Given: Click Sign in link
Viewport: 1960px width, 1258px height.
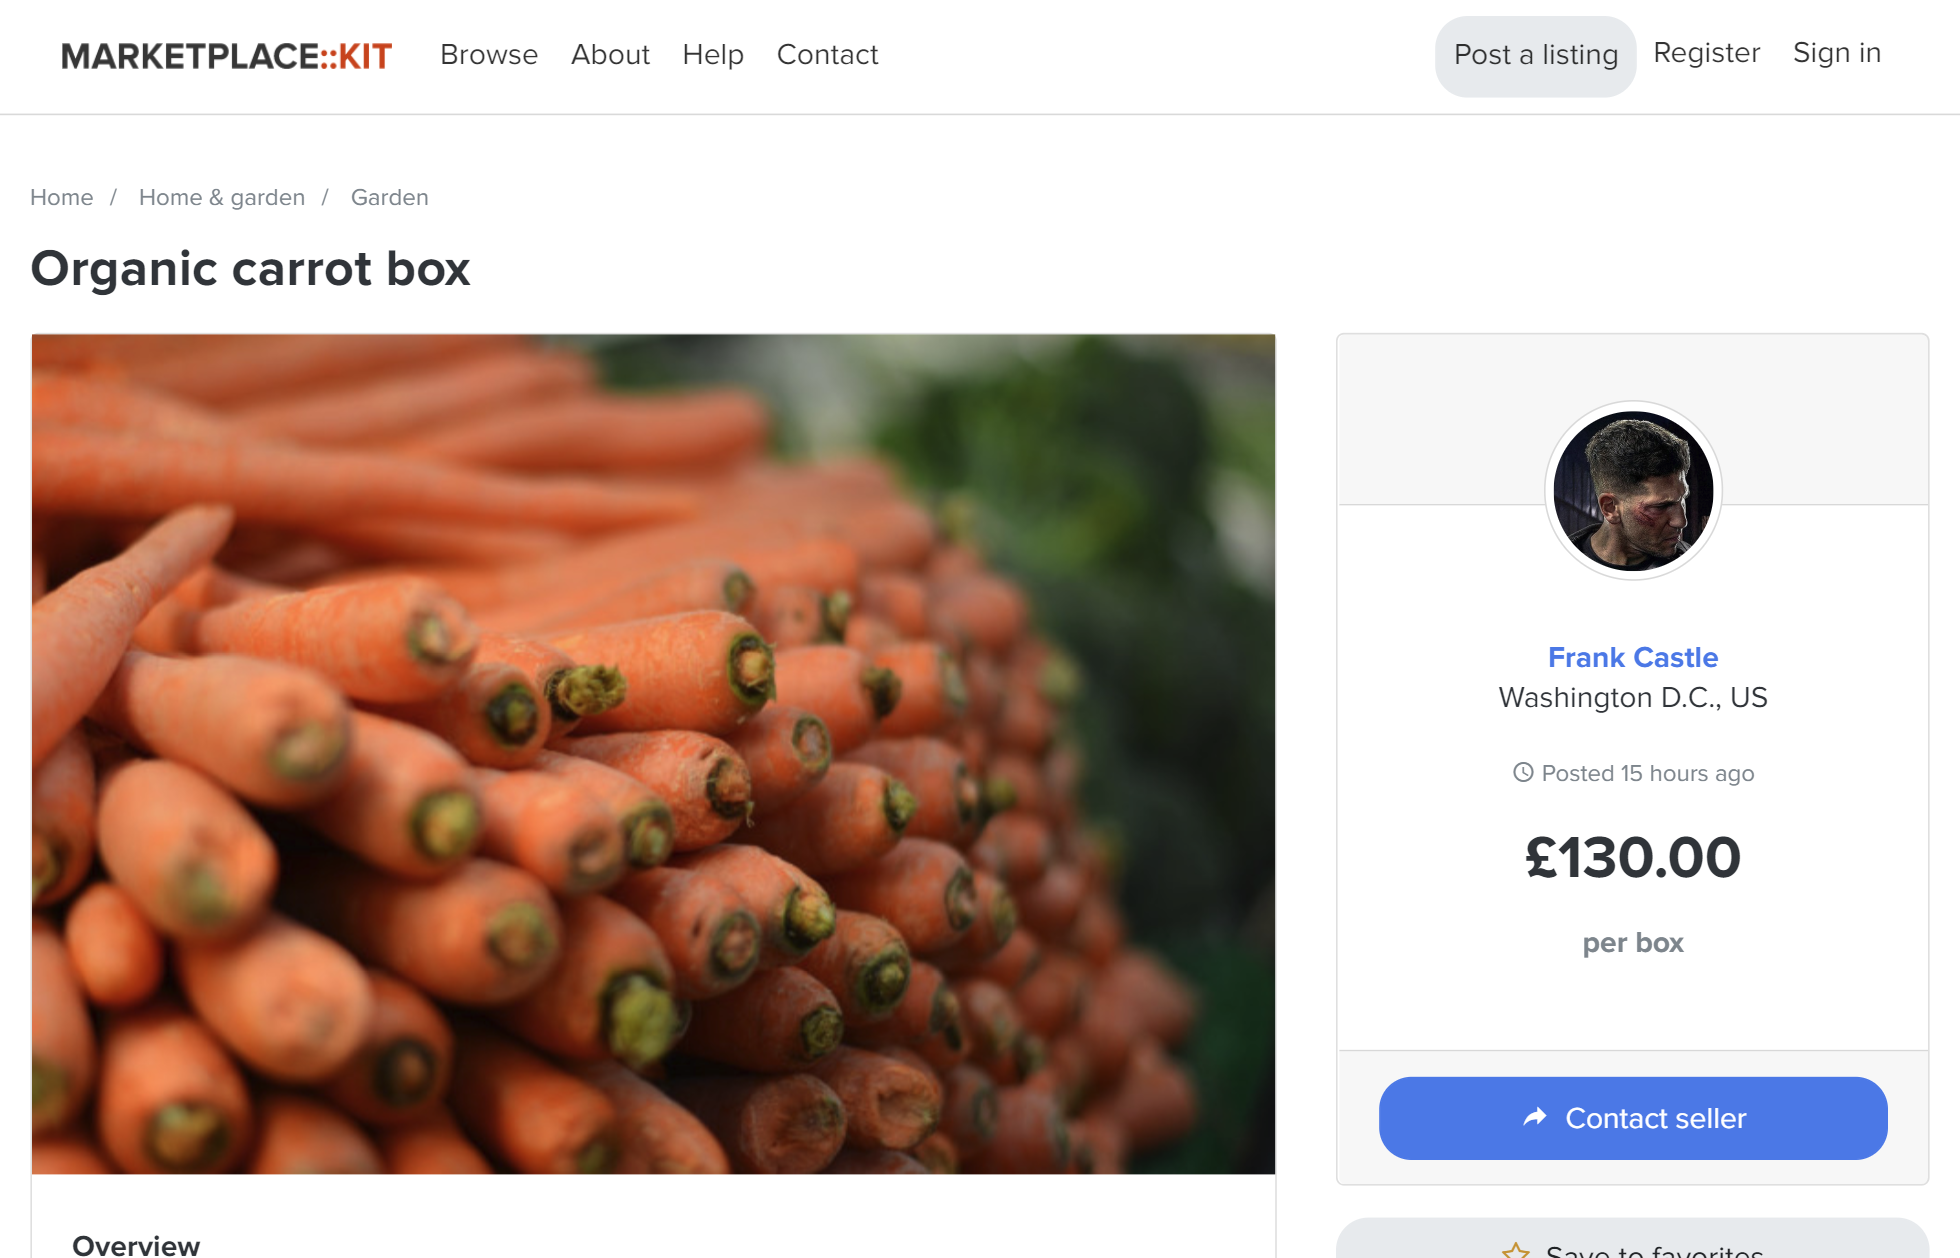Looking at the screenshot, I should pos(1837,52).
